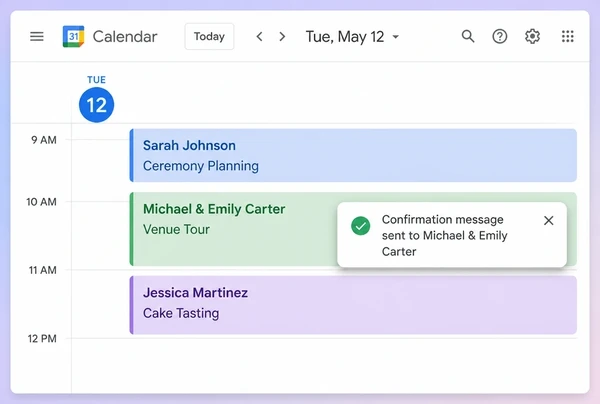Click the green checkmark in the notification

point(360,226)
